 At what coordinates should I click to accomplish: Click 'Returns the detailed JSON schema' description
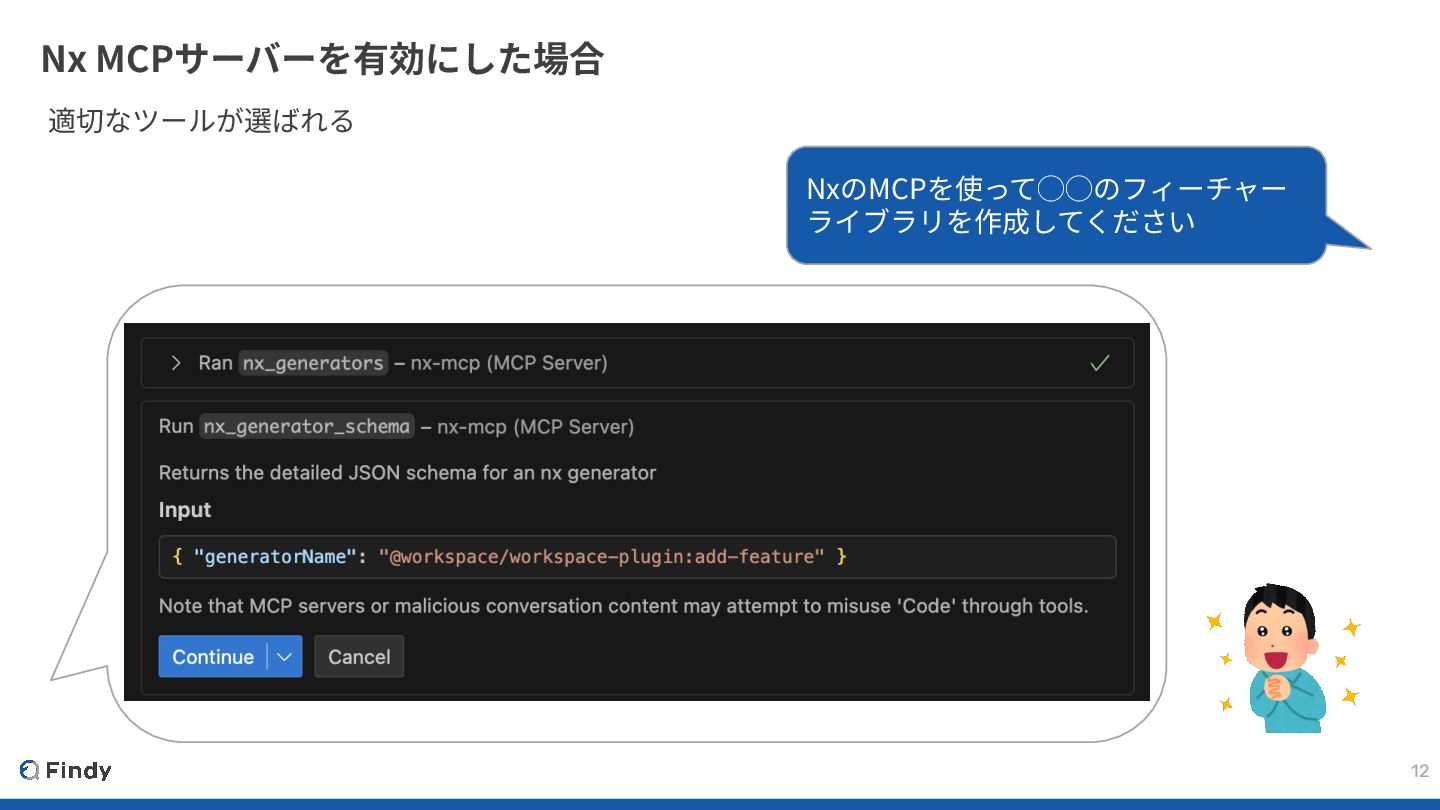click(407, 473)
